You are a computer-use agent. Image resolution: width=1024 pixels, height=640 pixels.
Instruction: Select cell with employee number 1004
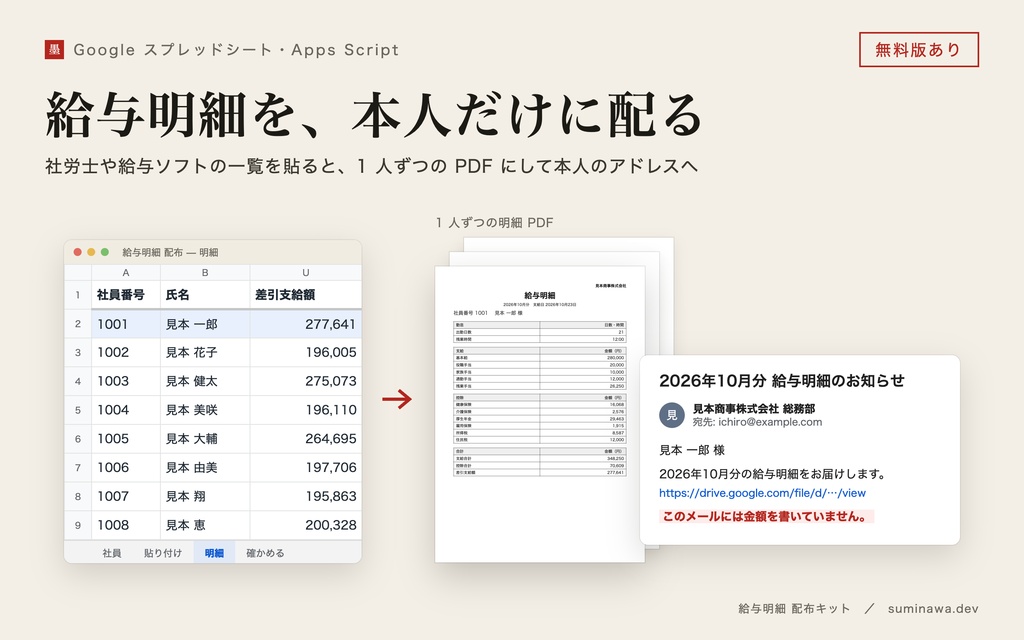click(125, 410)
